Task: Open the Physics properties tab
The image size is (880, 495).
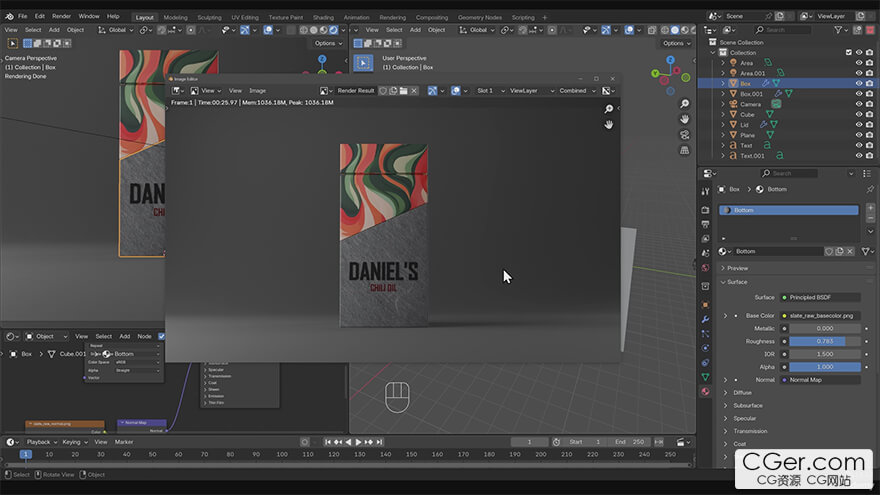Action: 705,348
